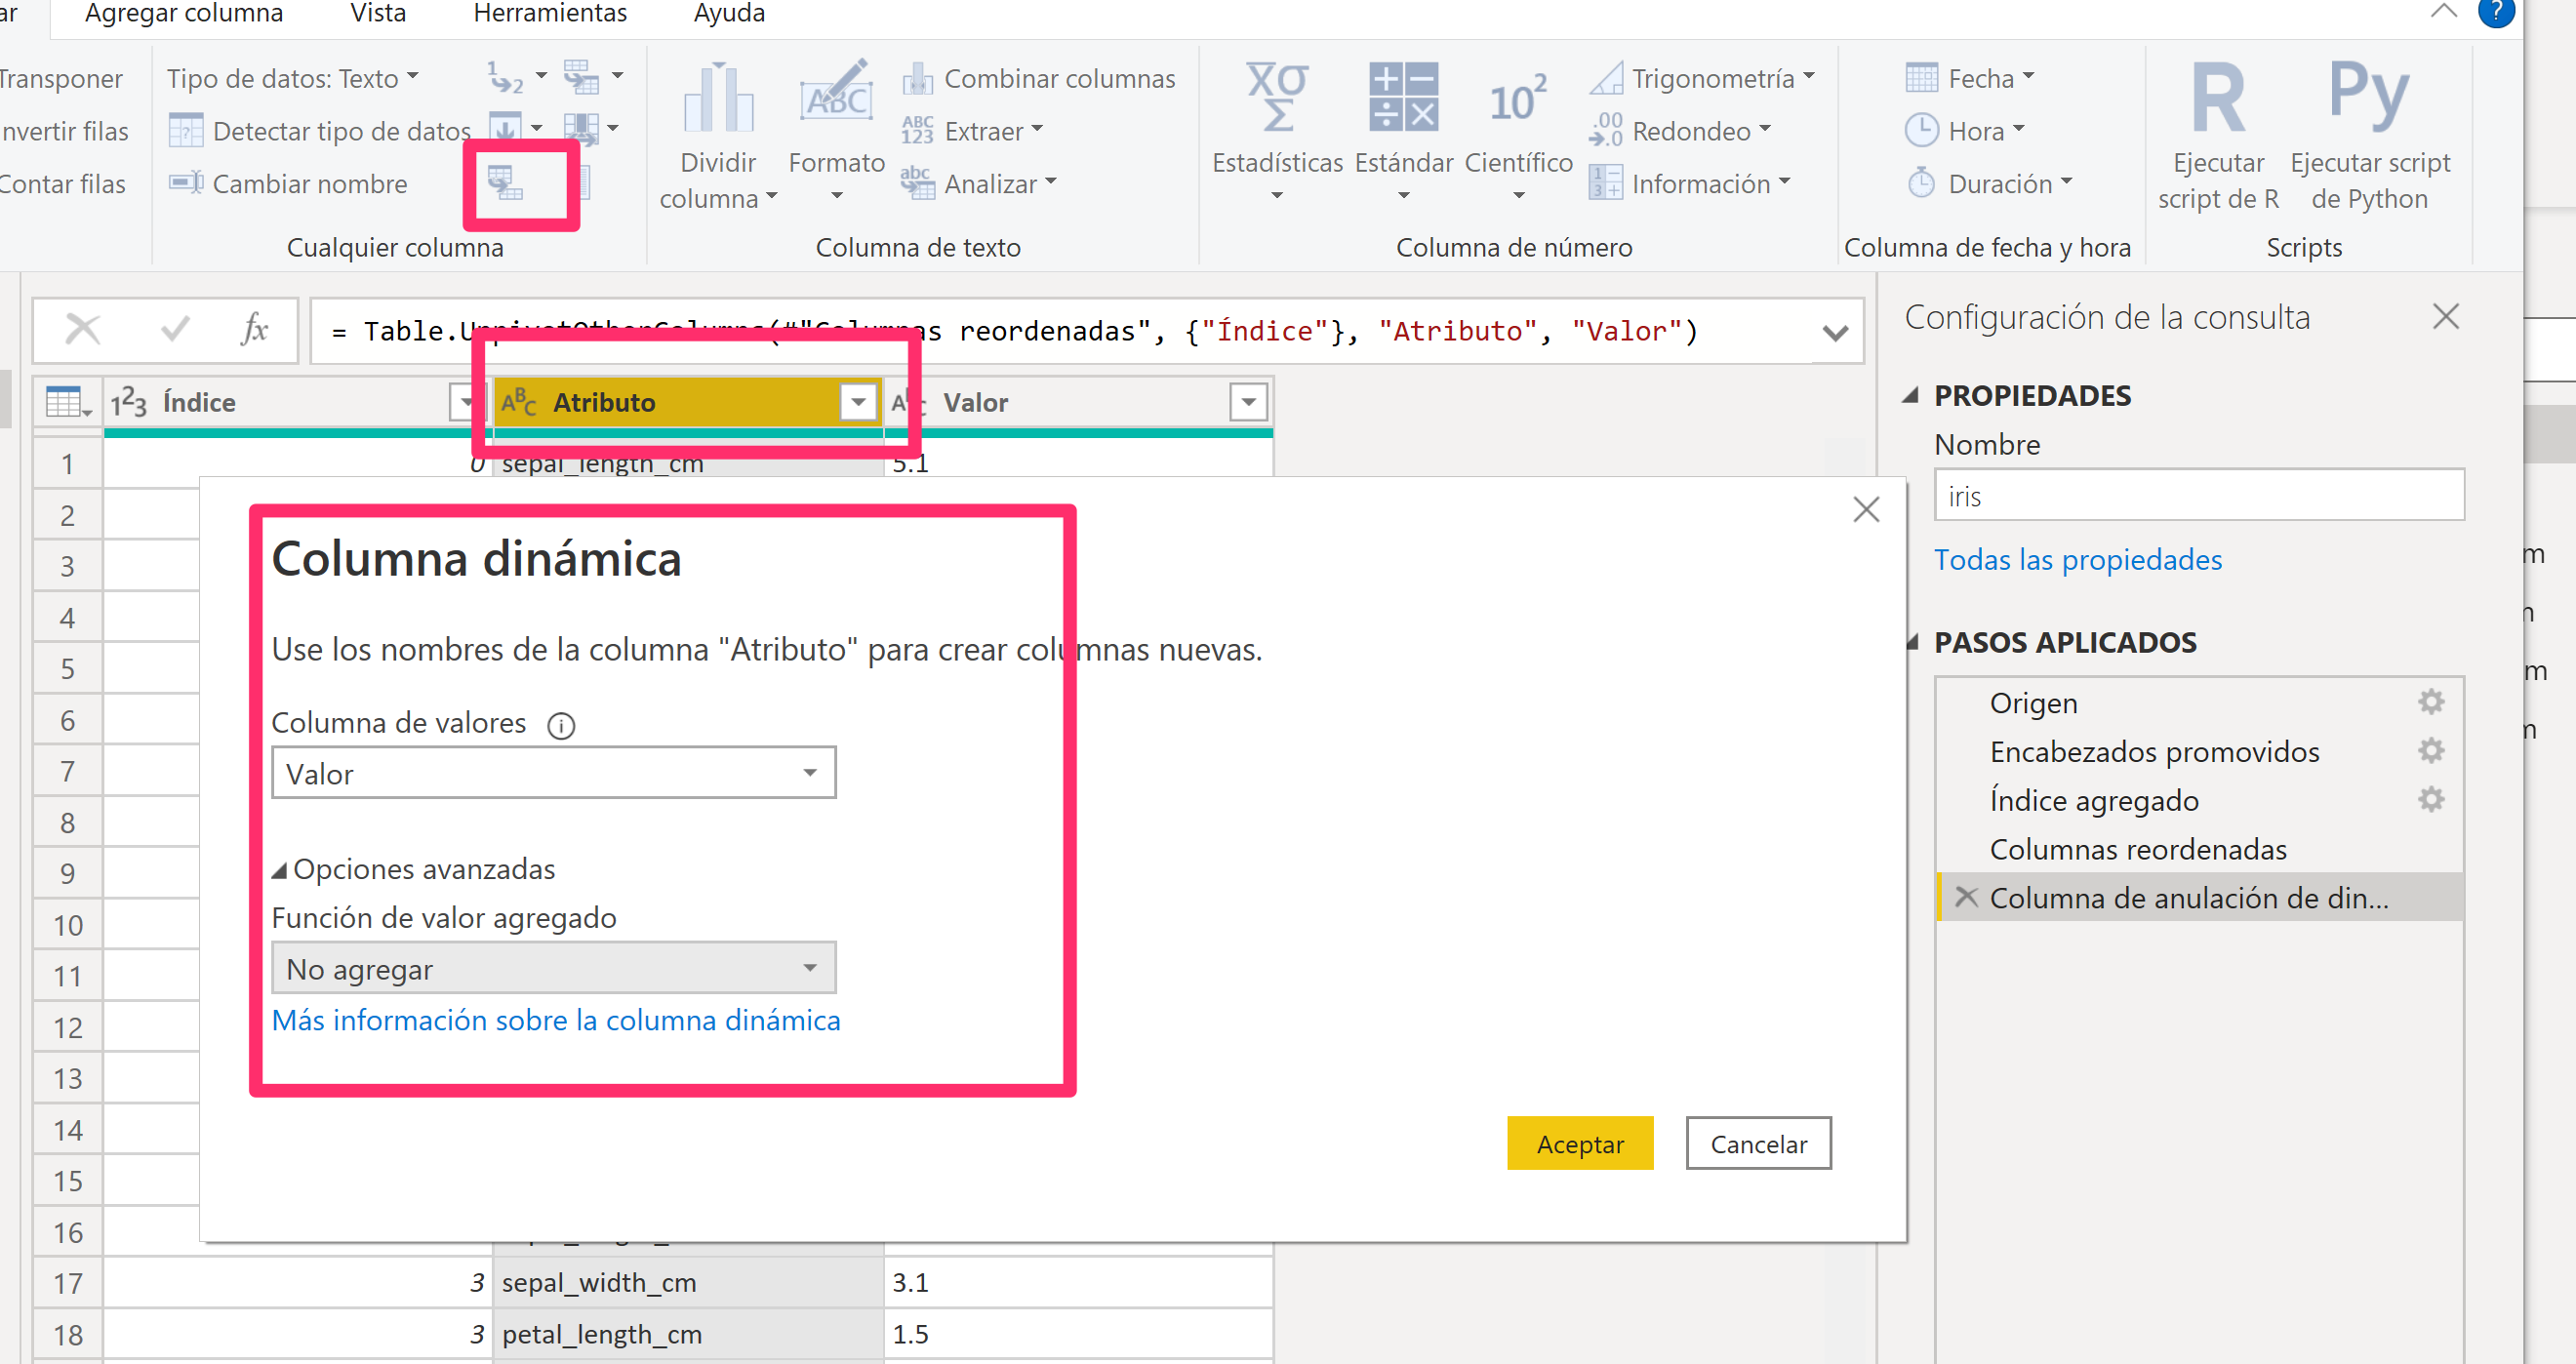Click the formula bar input field
The width and height of the screenshot is (2576, 1364).
point(1082,332)
